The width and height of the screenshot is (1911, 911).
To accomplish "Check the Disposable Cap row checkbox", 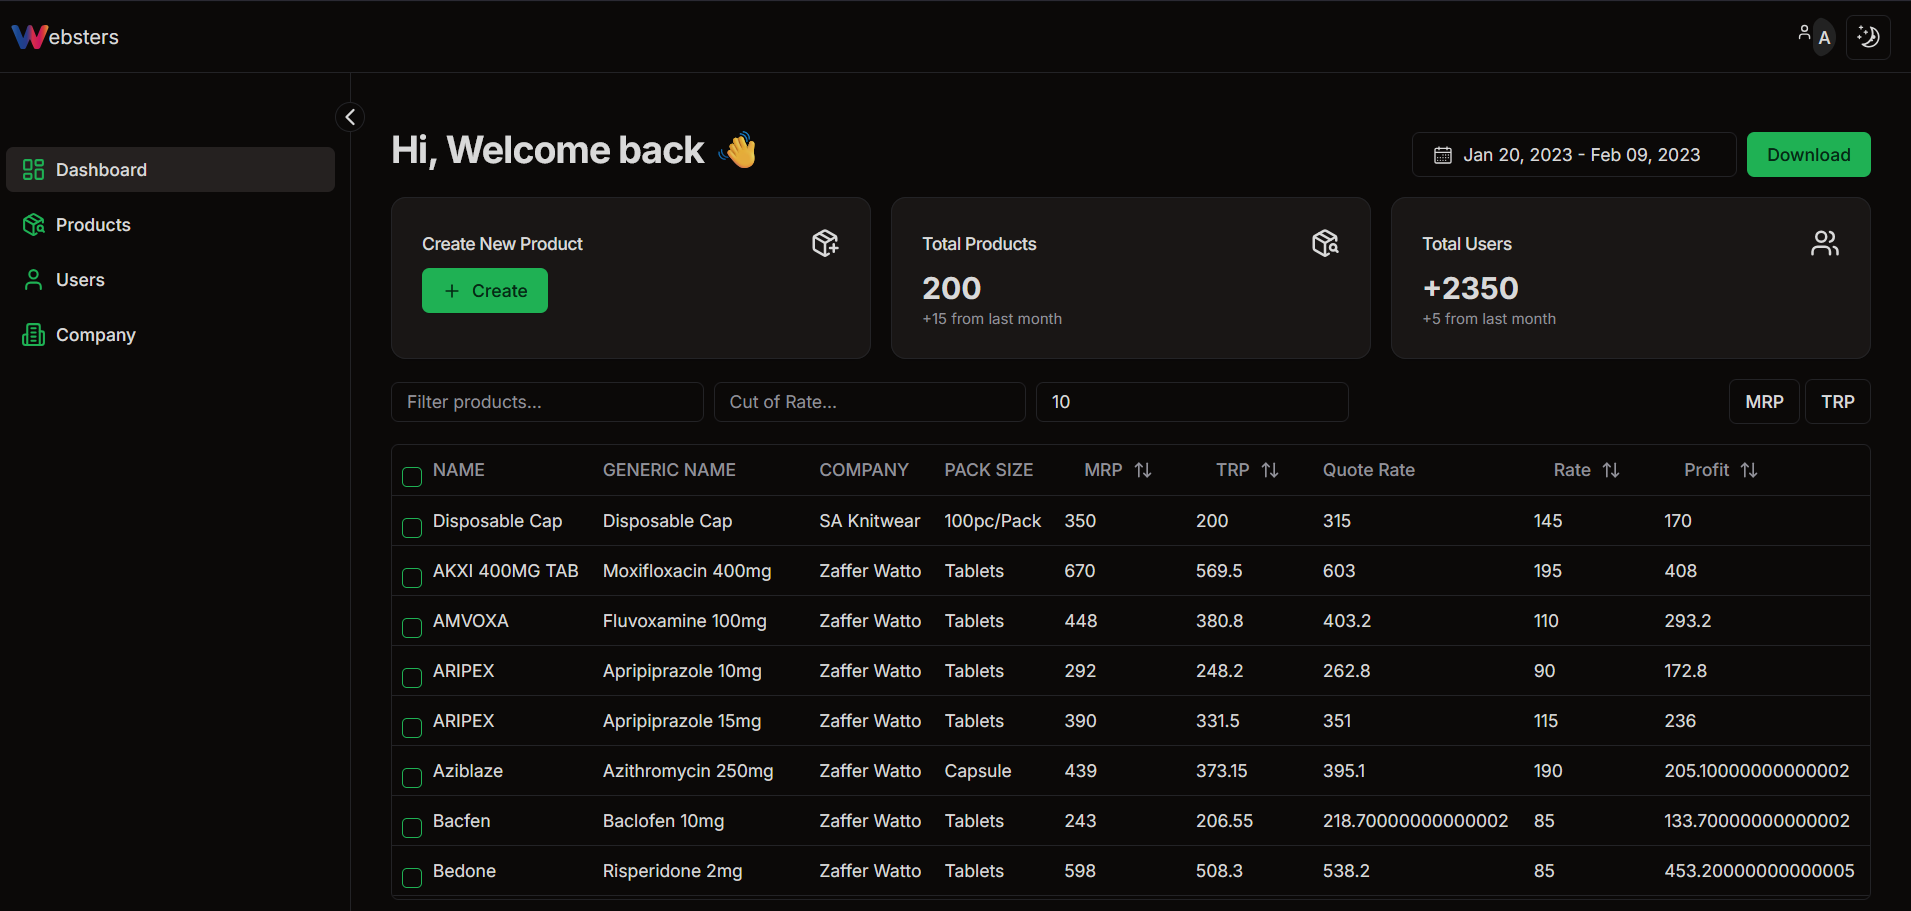I will coord(412,527).
